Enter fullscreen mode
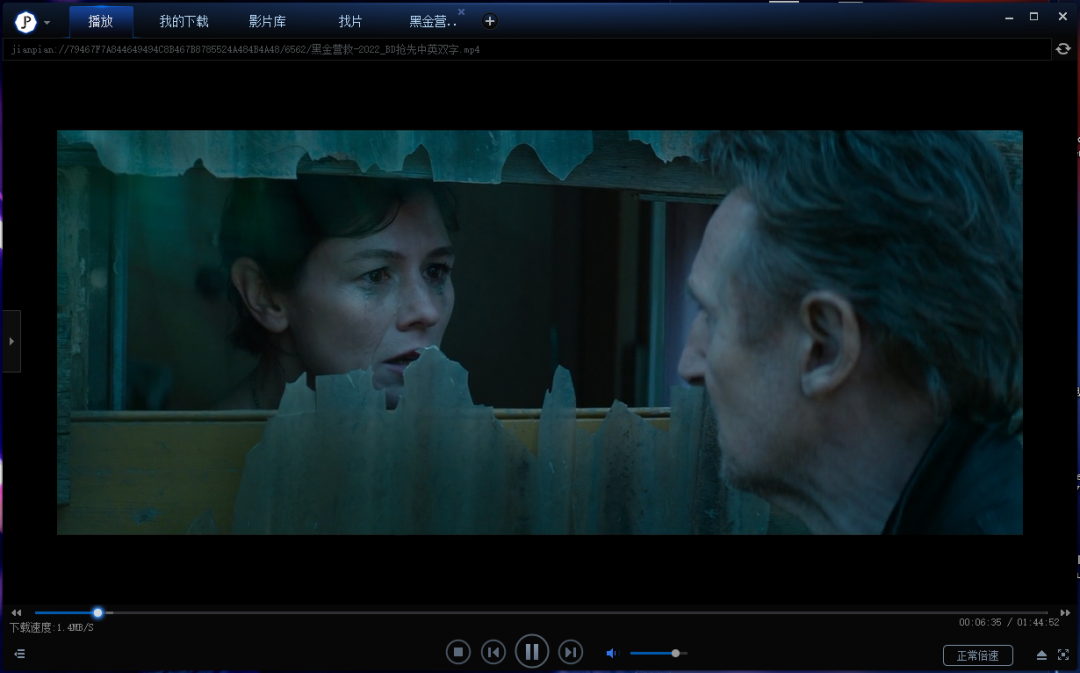This screenshot has height=673, width=1080. pos(1063,655)
